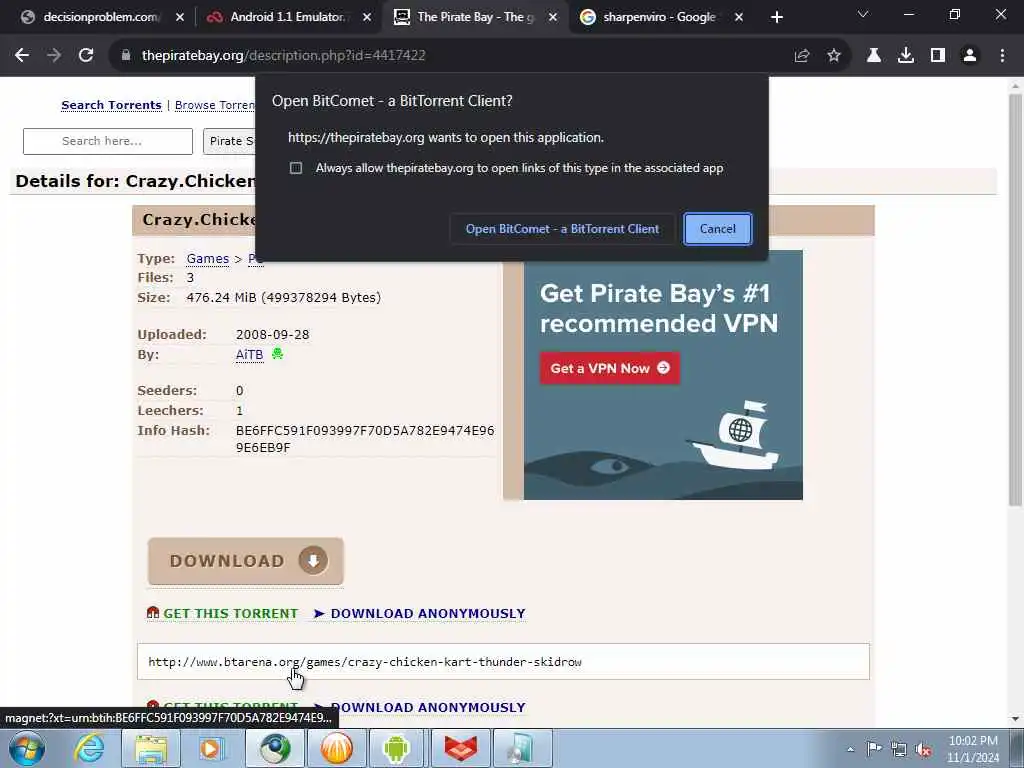Open the music file taskbar icon
The image size is (1024, 768).
pos(522,748)
